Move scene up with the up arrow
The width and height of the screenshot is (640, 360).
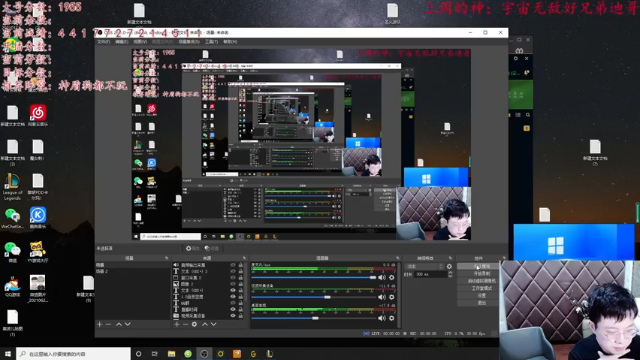[119, 324]
